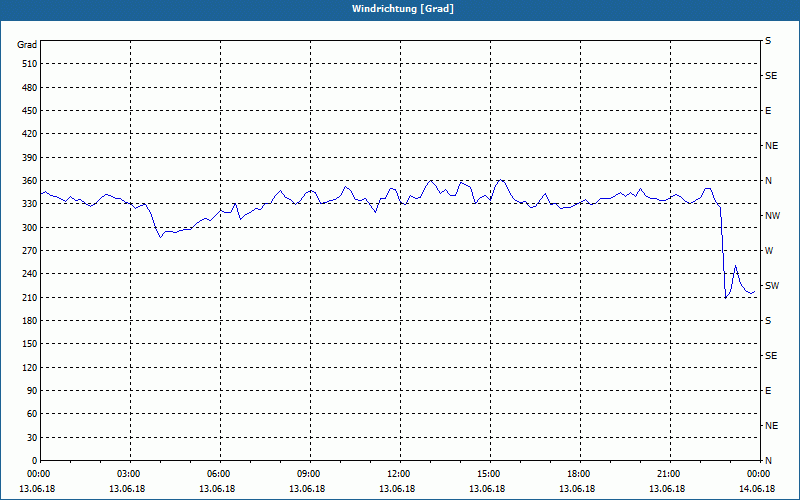Select the 'Grad' unit label on y-axis
Image resolution: width=800 pixels, height=500 pixels.
pyautogui.click(x=27, y=45)
